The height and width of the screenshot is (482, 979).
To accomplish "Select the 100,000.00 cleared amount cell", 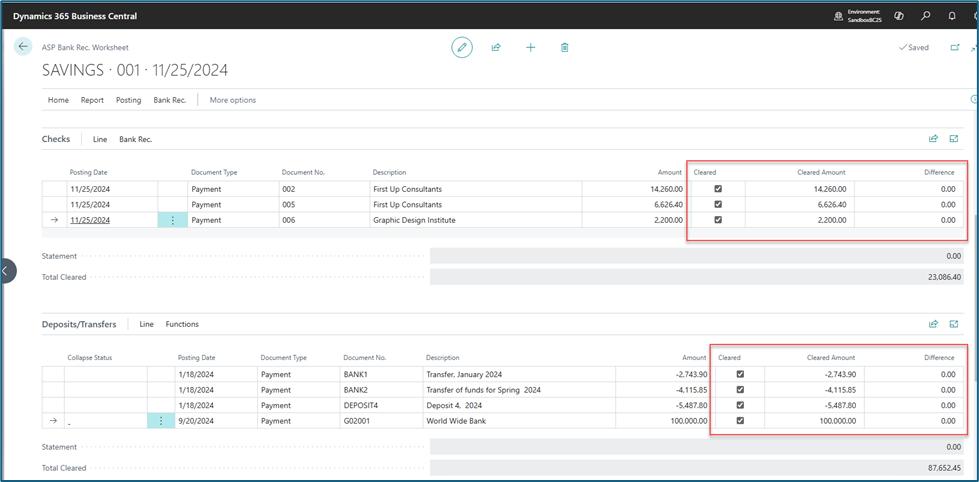I will pyautogui.click(x=815, y=421).
